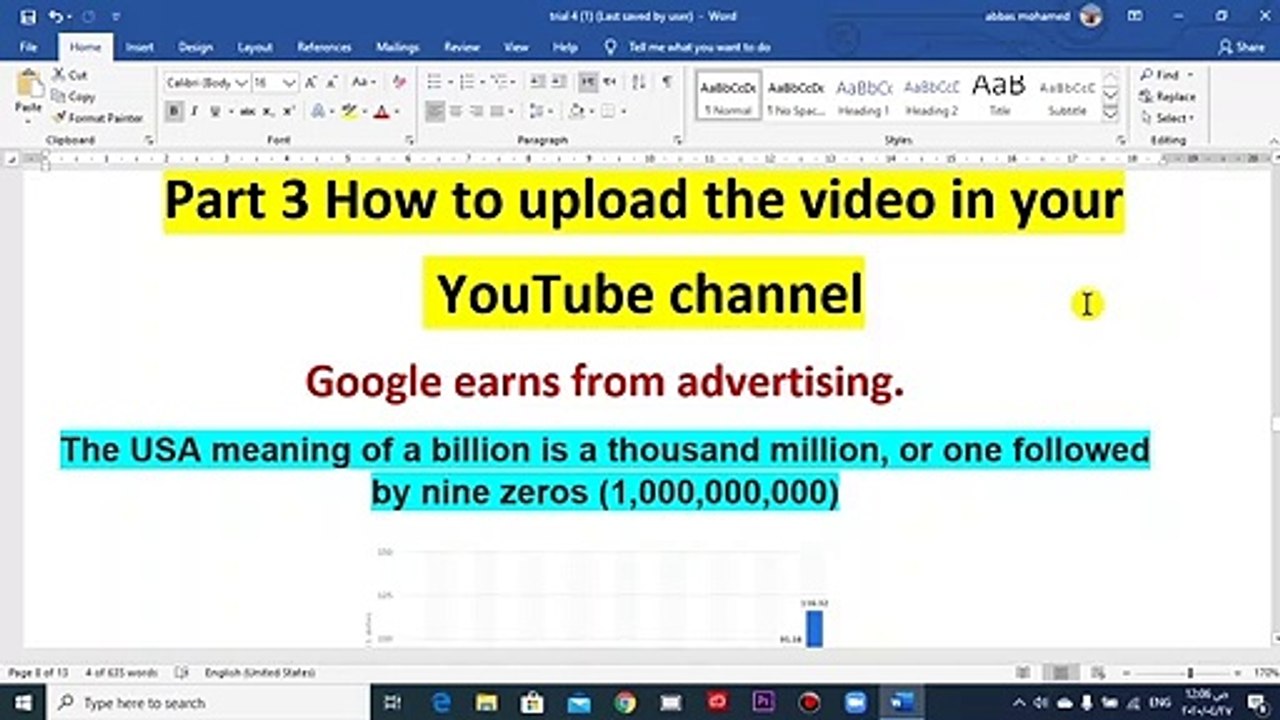Toggle Bold formatting
The width and height of the screenshot is (1280, 720).
[174, 112]
